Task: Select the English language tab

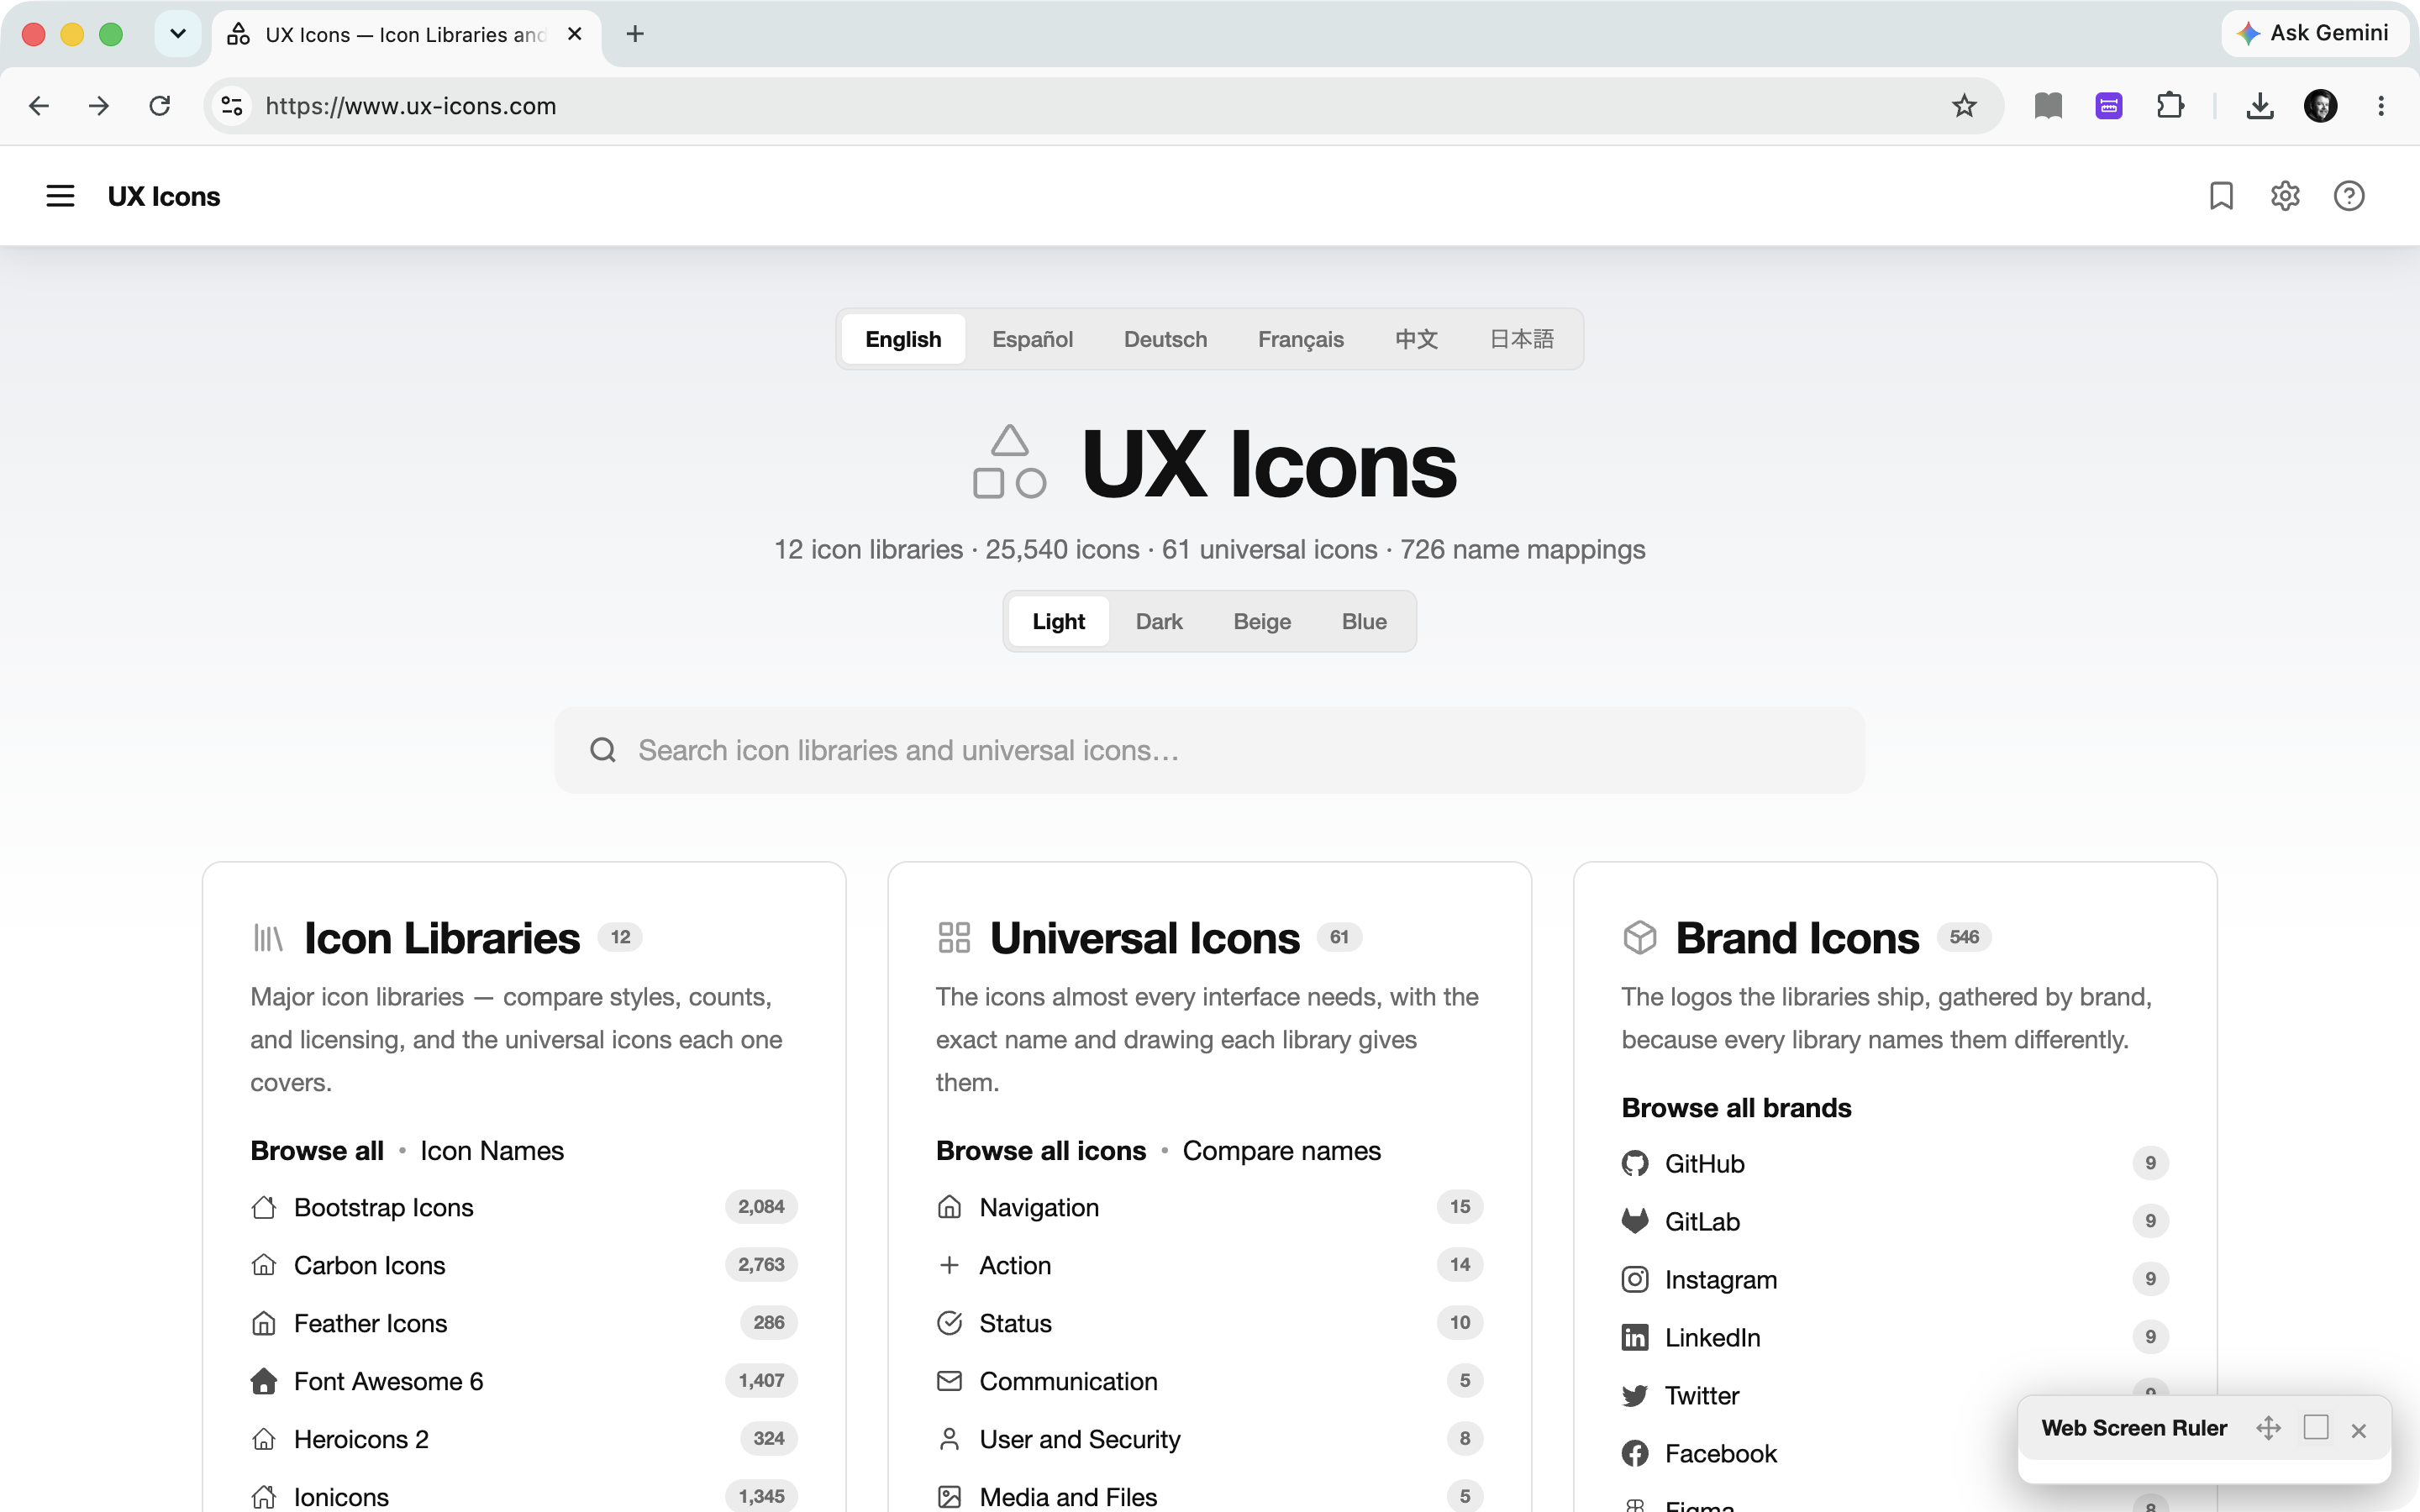Action: (x=903, y=340)
